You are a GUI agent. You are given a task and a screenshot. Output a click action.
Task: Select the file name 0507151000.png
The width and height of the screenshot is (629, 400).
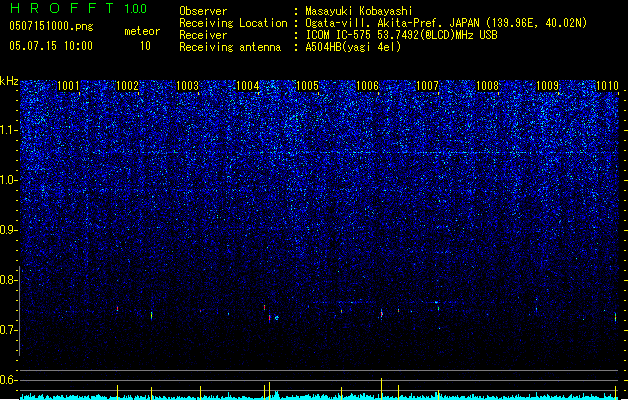point(51,26)
